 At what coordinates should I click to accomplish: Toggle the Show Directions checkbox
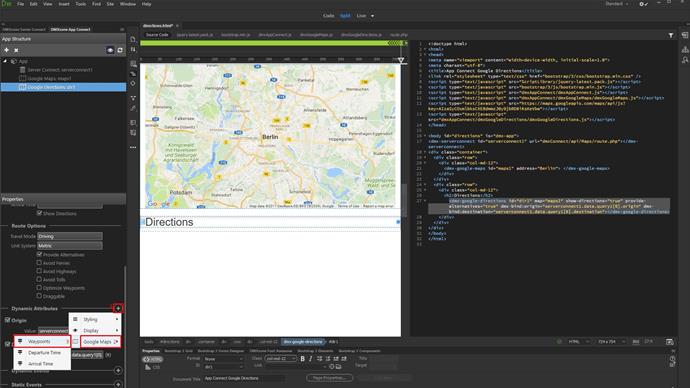click(39, 213)
